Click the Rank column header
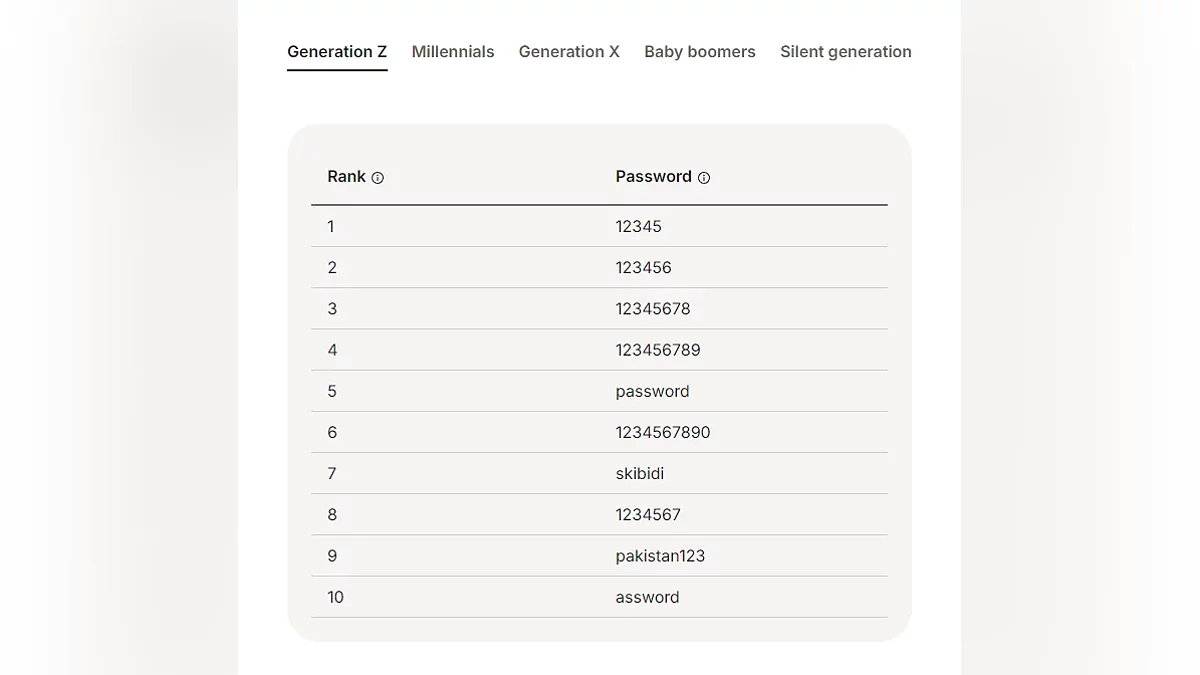Screen dimensions: 1200x675 [346, 177]
